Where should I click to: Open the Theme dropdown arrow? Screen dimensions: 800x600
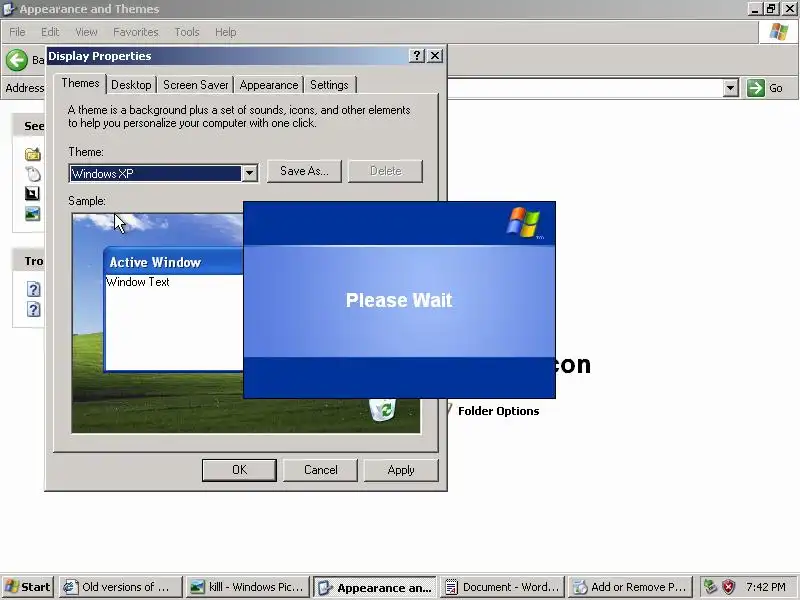click(249, 173)
